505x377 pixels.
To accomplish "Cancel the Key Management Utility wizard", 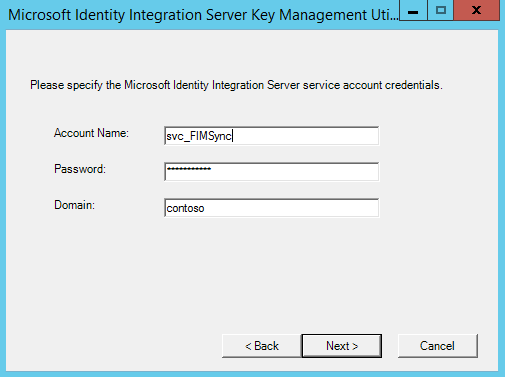I will (438, 346).
